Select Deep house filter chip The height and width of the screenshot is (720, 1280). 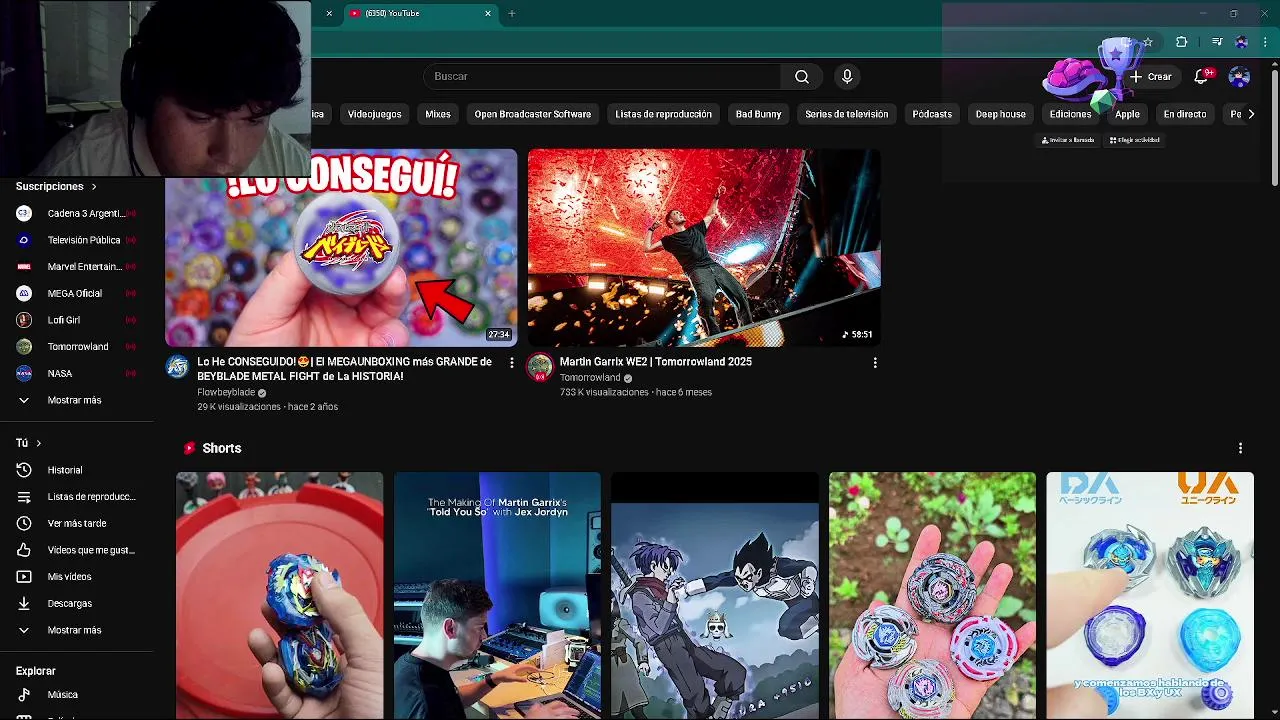[1001, 114]
